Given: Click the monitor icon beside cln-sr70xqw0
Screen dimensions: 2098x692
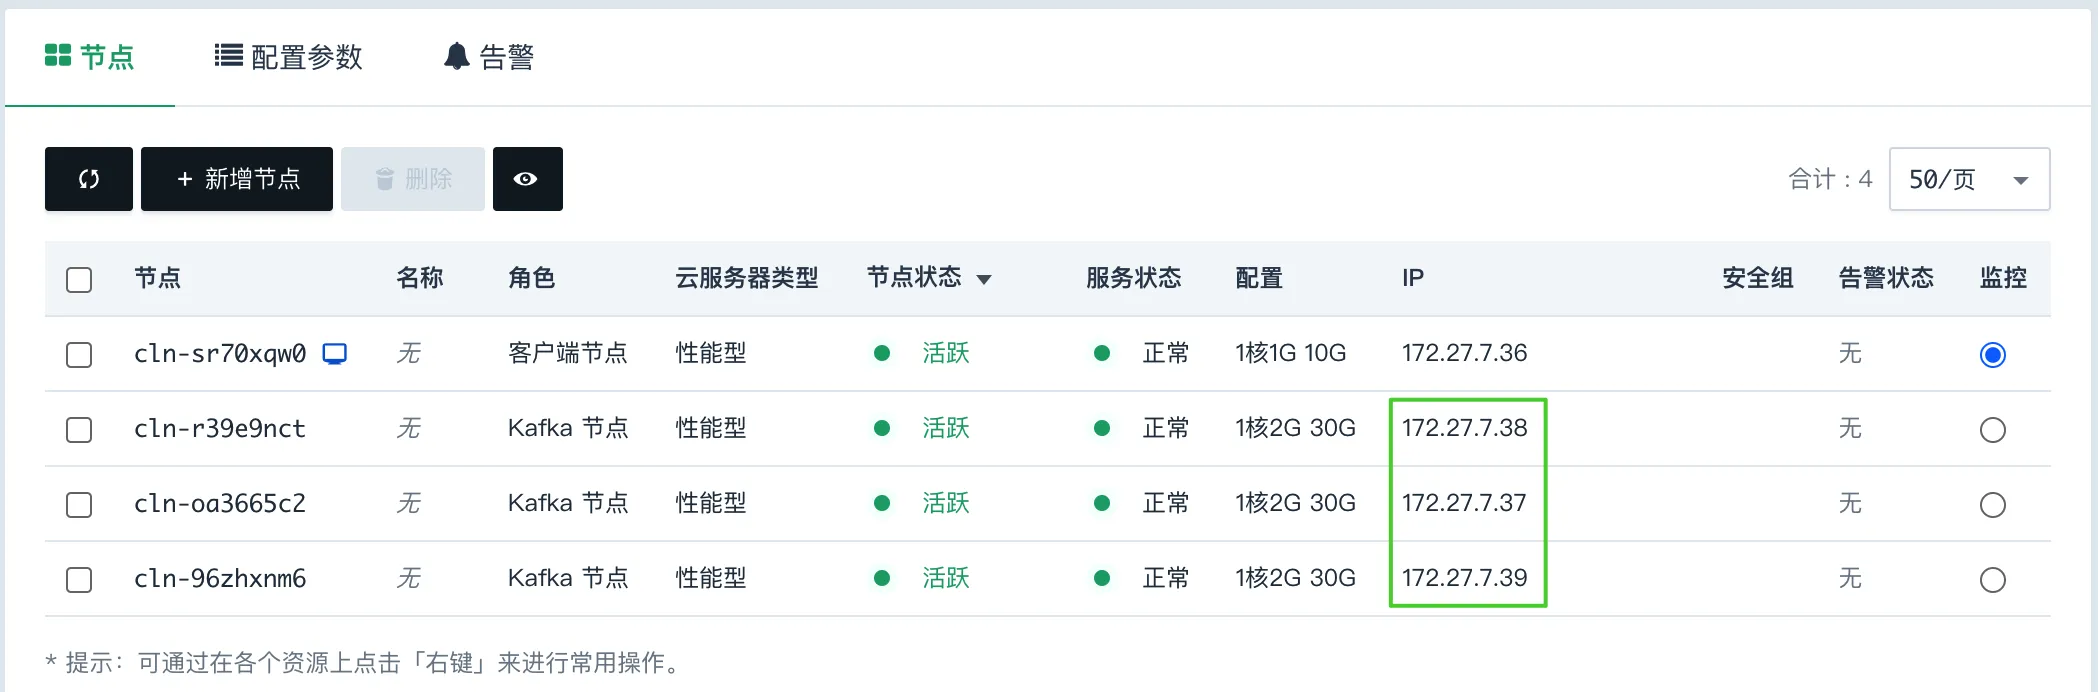Looking at the screenshot, I should point(335,354).
